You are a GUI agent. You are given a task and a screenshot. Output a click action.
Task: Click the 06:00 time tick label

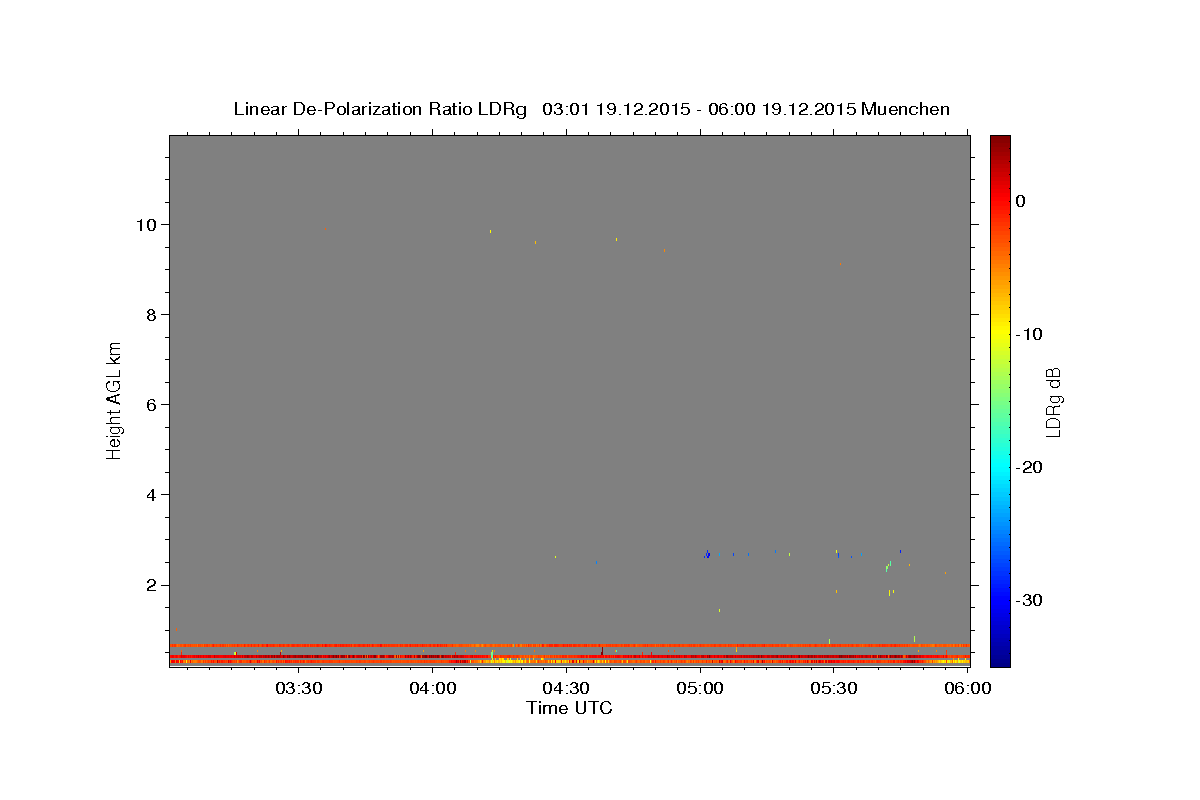[968, 688]
